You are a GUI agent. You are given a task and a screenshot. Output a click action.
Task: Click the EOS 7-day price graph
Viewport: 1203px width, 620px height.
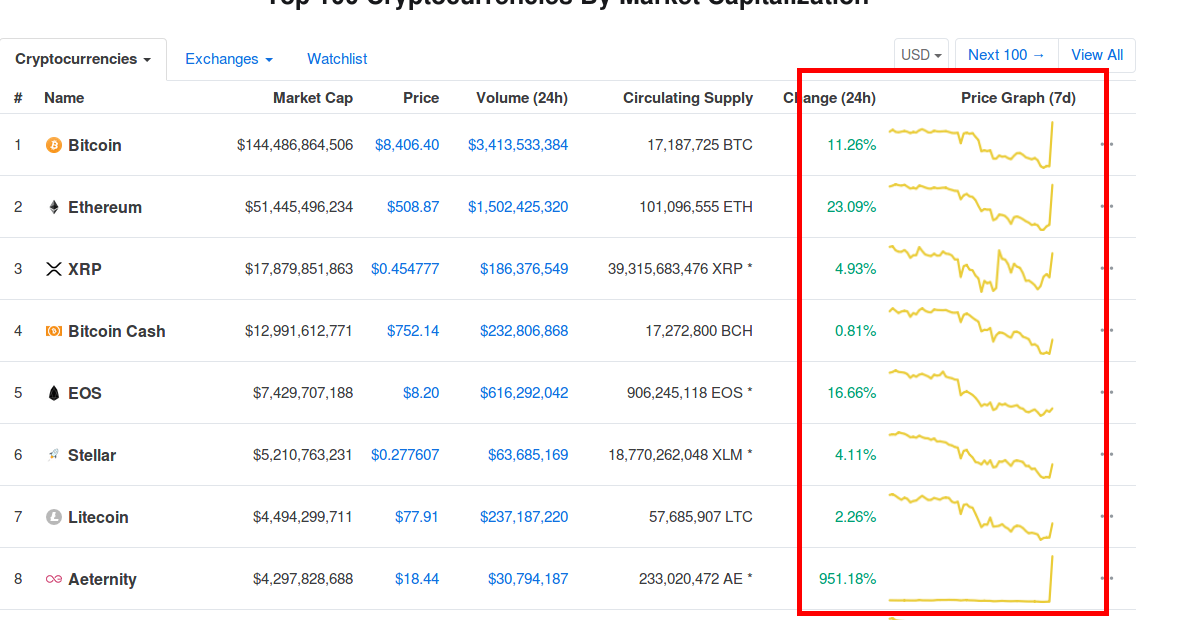971,393
